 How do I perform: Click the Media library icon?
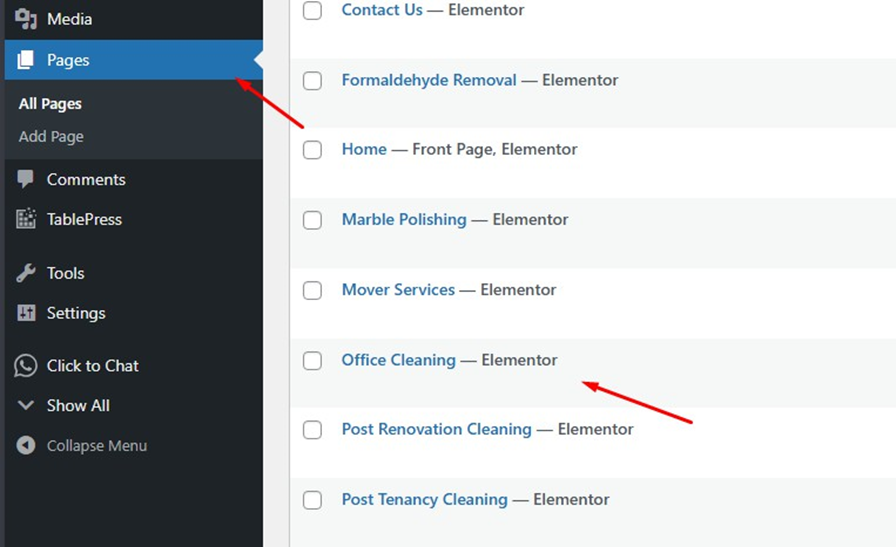click(x=26, y=18)
